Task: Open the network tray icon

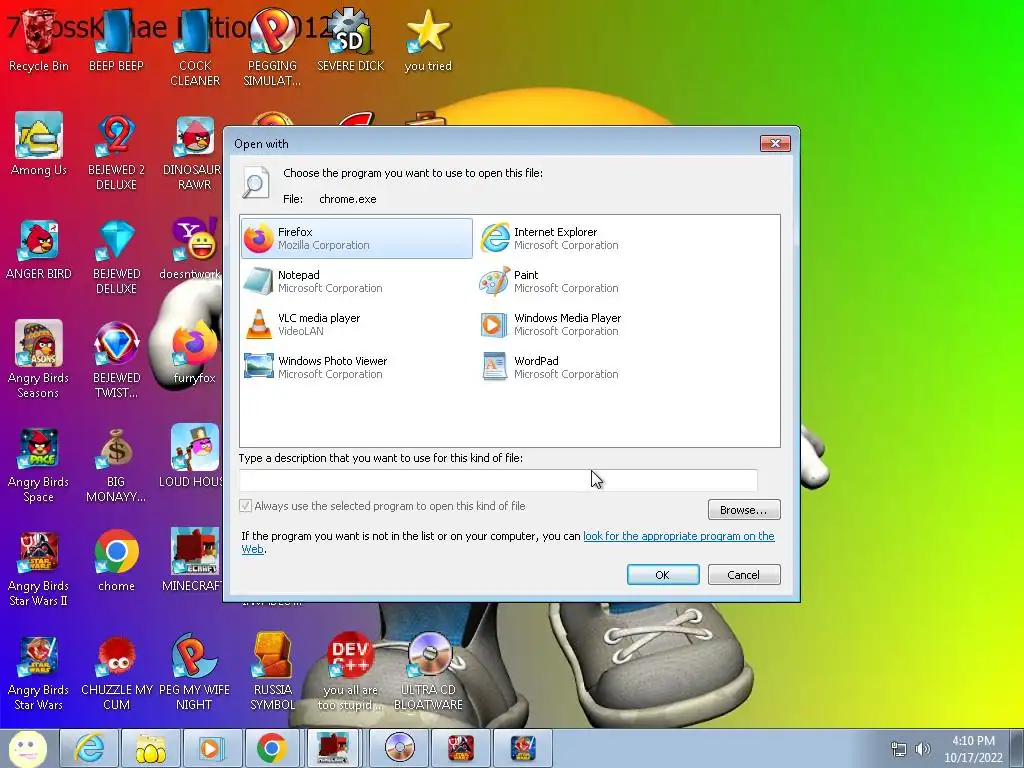Action: [899, 749]
